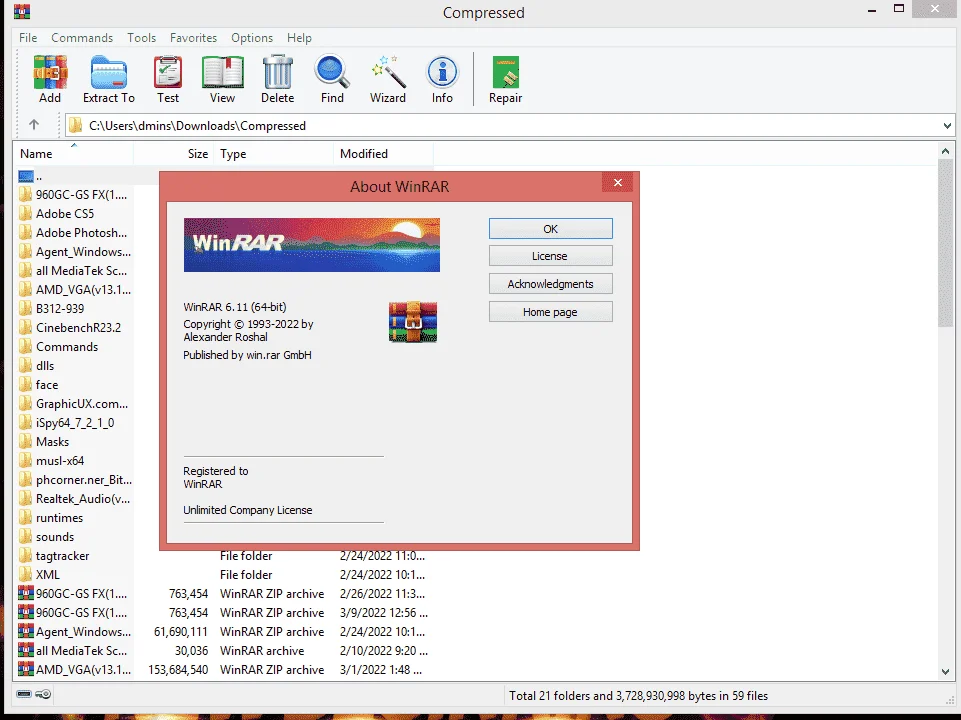Click the License button
Image resolution: width=961 pixels, height=720 pixels.
pyautogui.click(x=550, y=256)
